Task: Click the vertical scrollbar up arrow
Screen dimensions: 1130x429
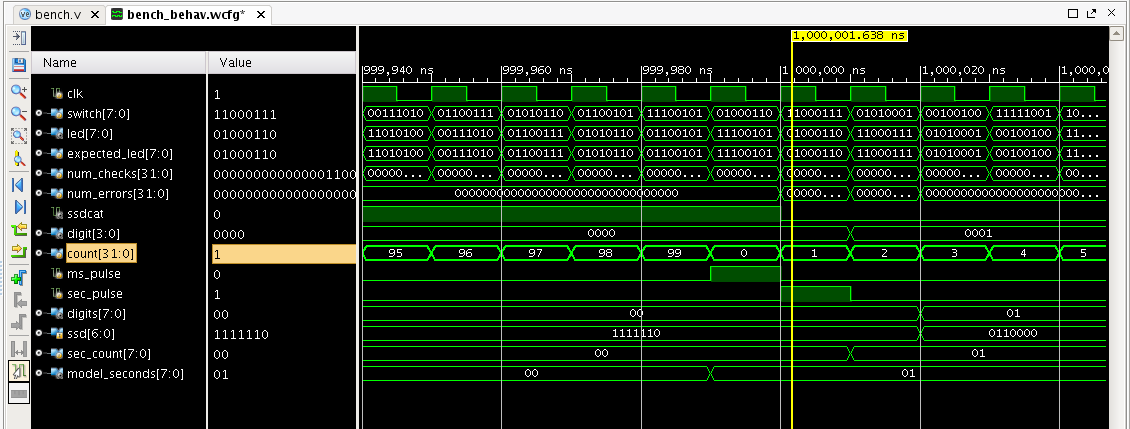Action: coord(1117,34)
